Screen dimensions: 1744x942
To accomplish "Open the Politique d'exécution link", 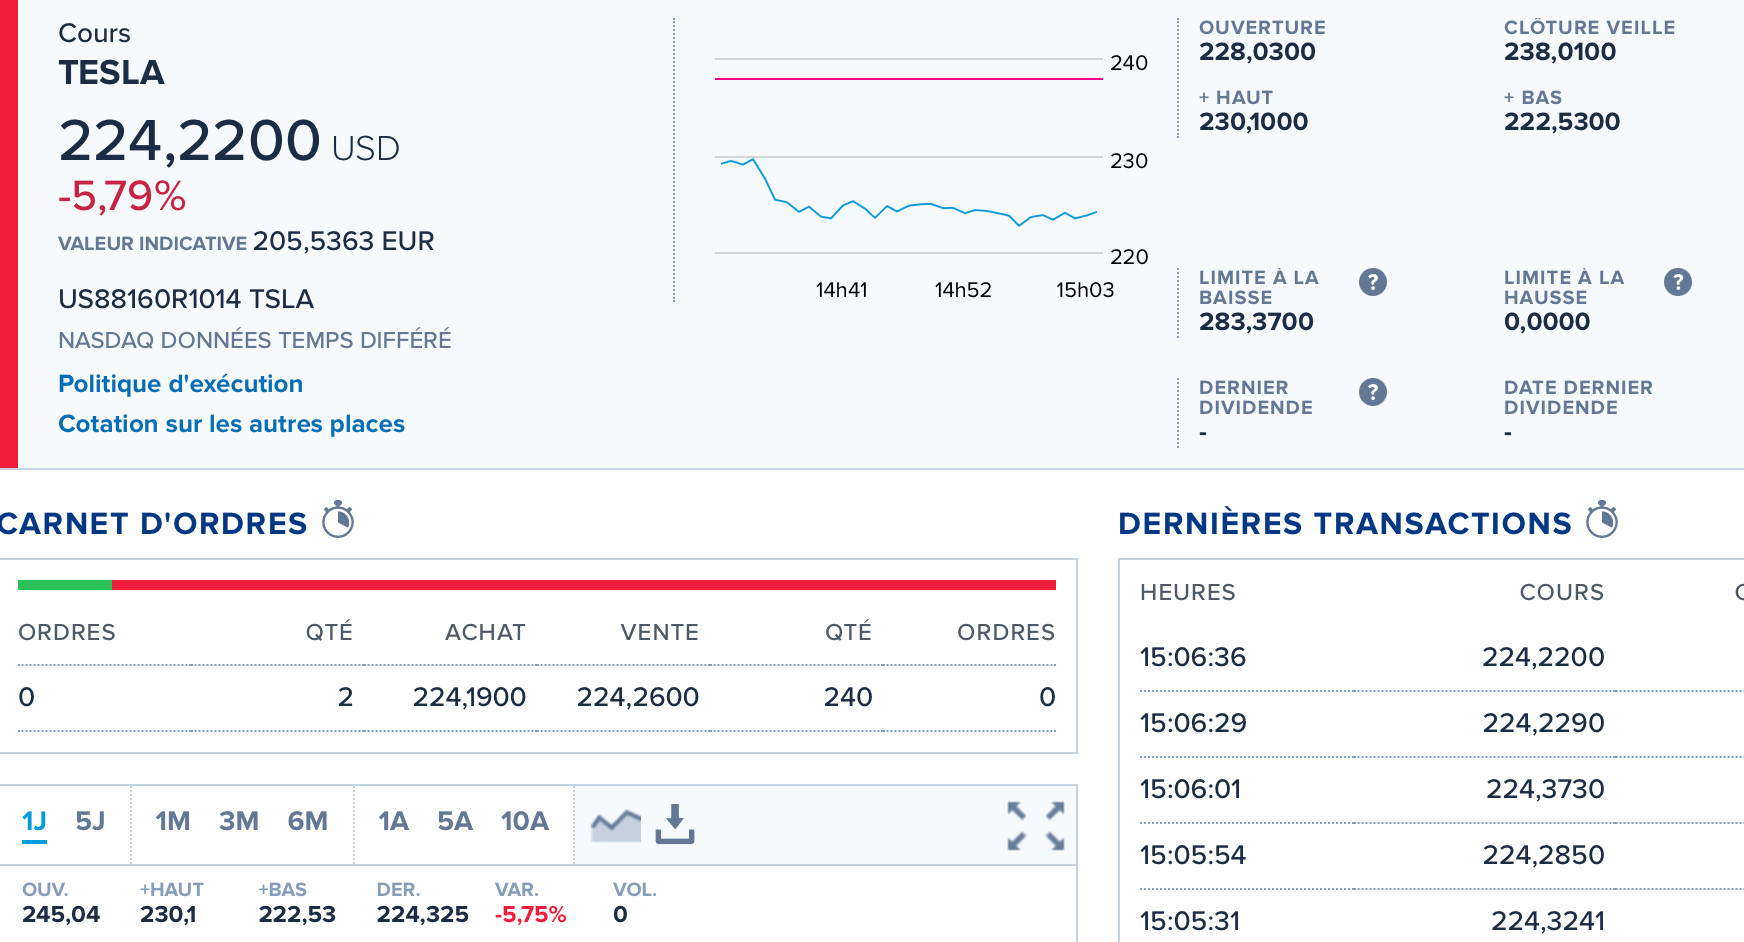I will point(180,384).
